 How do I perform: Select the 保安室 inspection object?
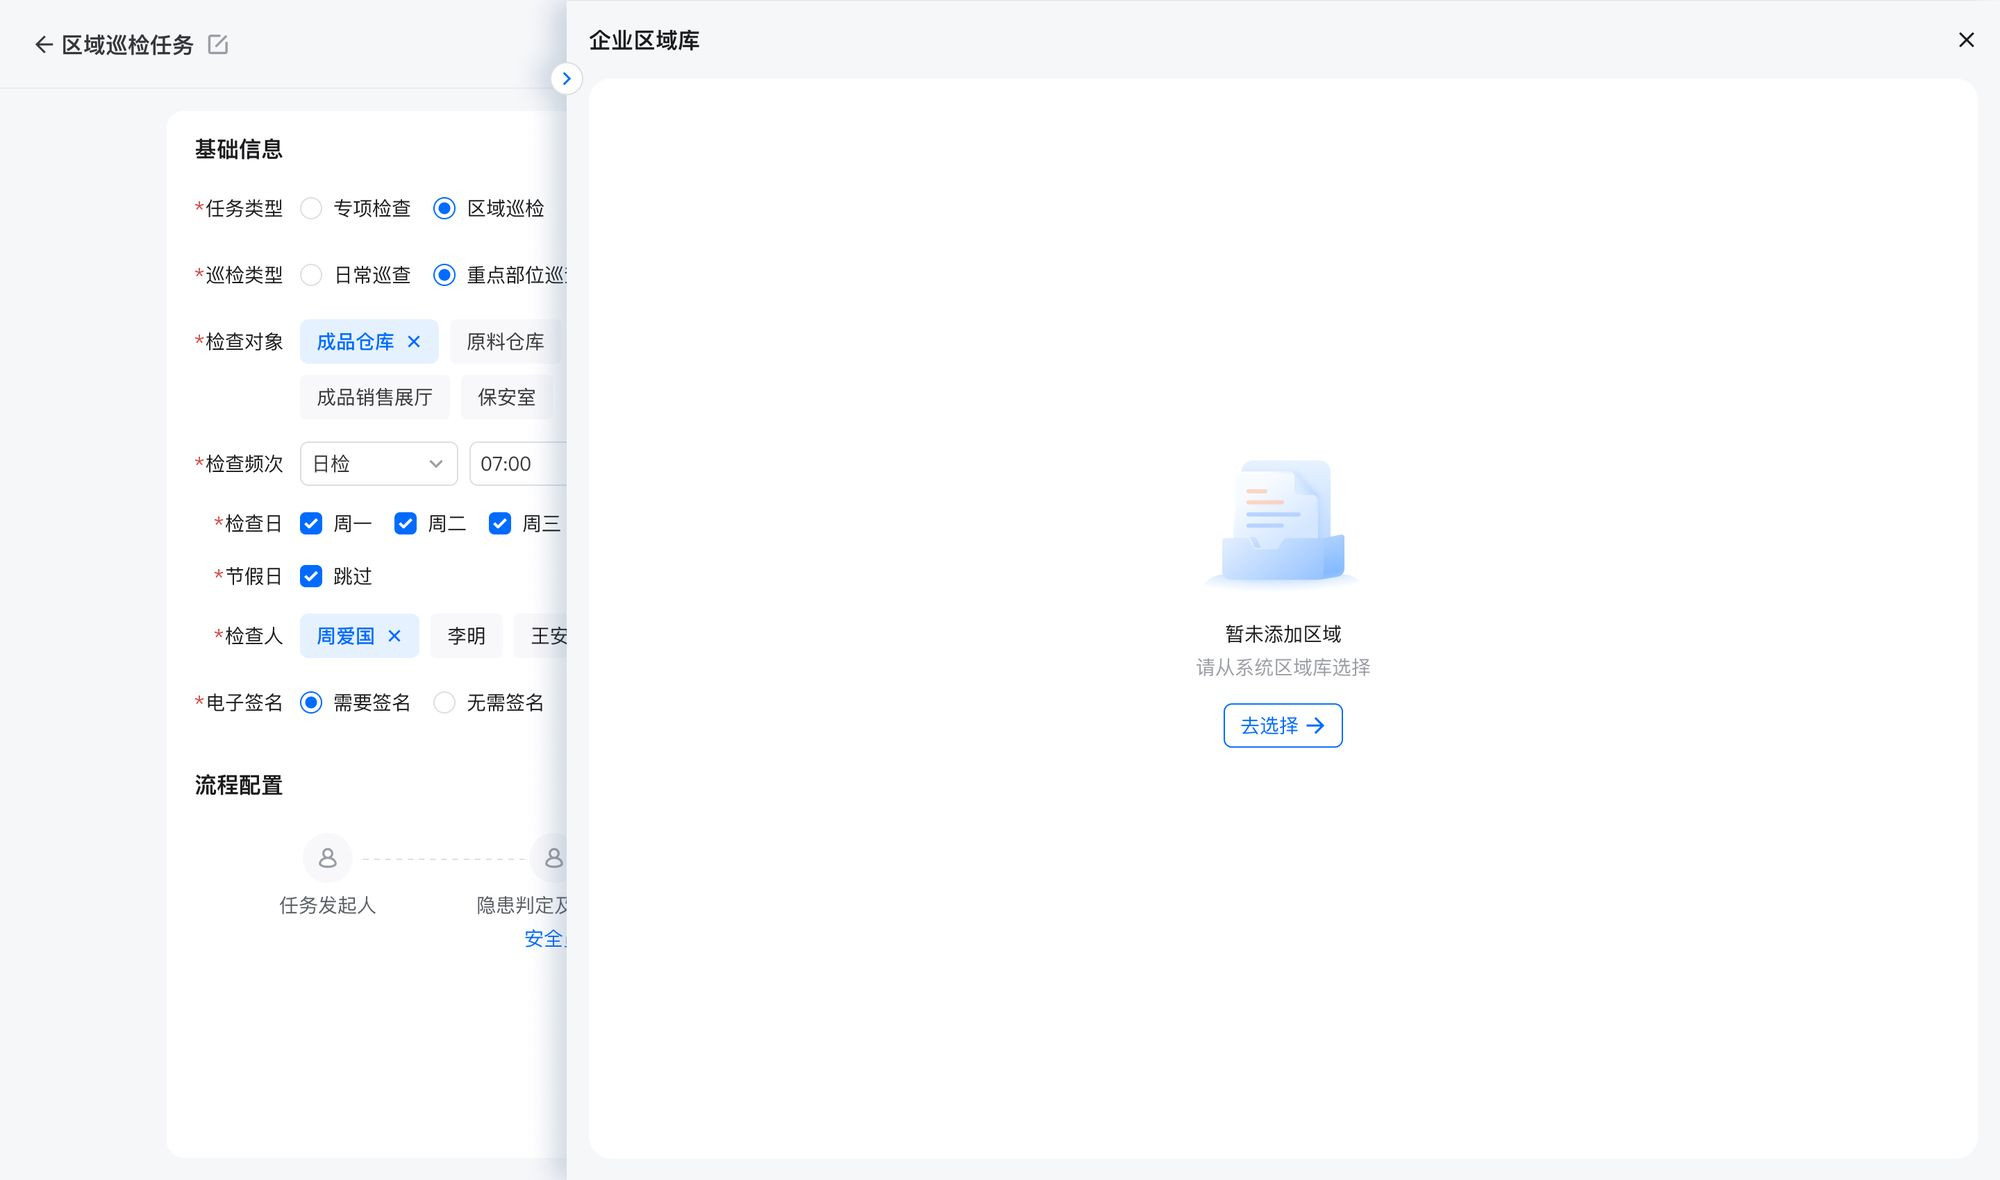507,398
